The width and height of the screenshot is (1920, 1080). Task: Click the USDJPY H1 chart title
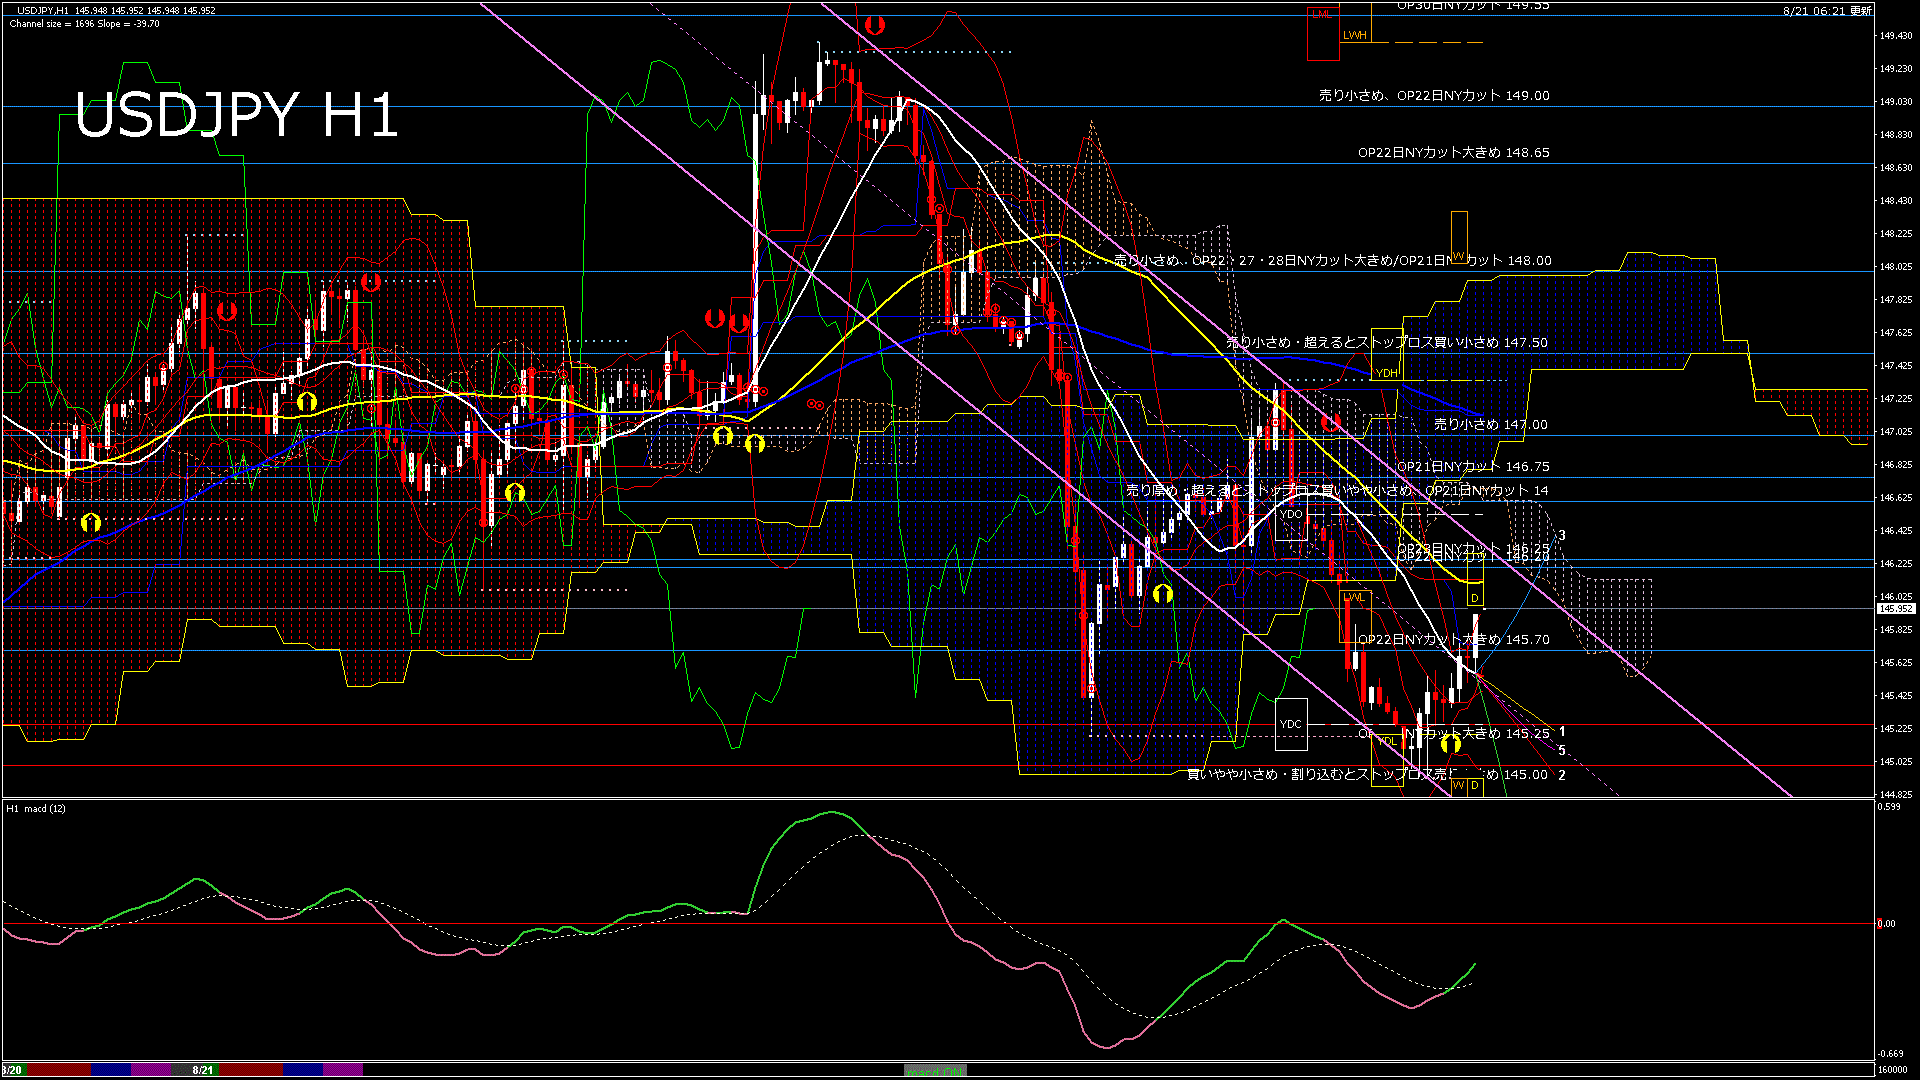(x=236, y=115)
